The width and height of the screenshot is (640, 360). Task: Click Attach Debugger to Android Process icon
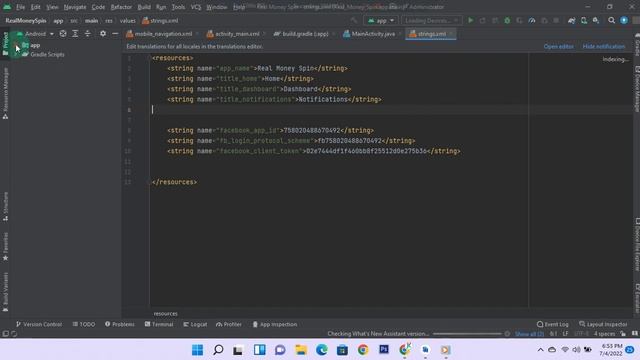[544, 20]
